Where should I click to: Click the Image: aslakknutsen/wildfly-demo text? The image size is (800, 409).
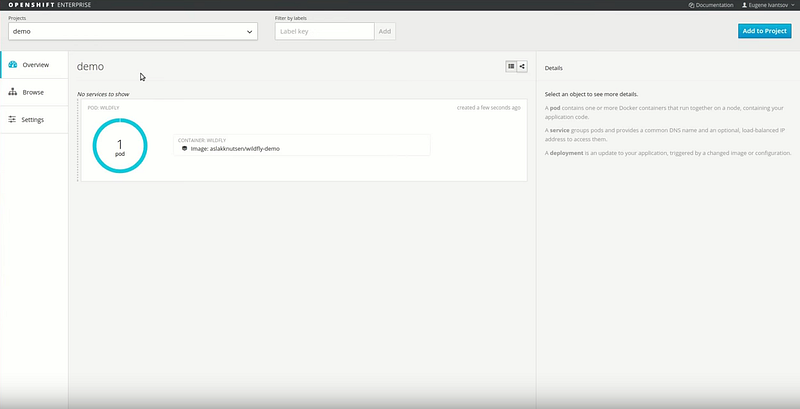[235, 149]
